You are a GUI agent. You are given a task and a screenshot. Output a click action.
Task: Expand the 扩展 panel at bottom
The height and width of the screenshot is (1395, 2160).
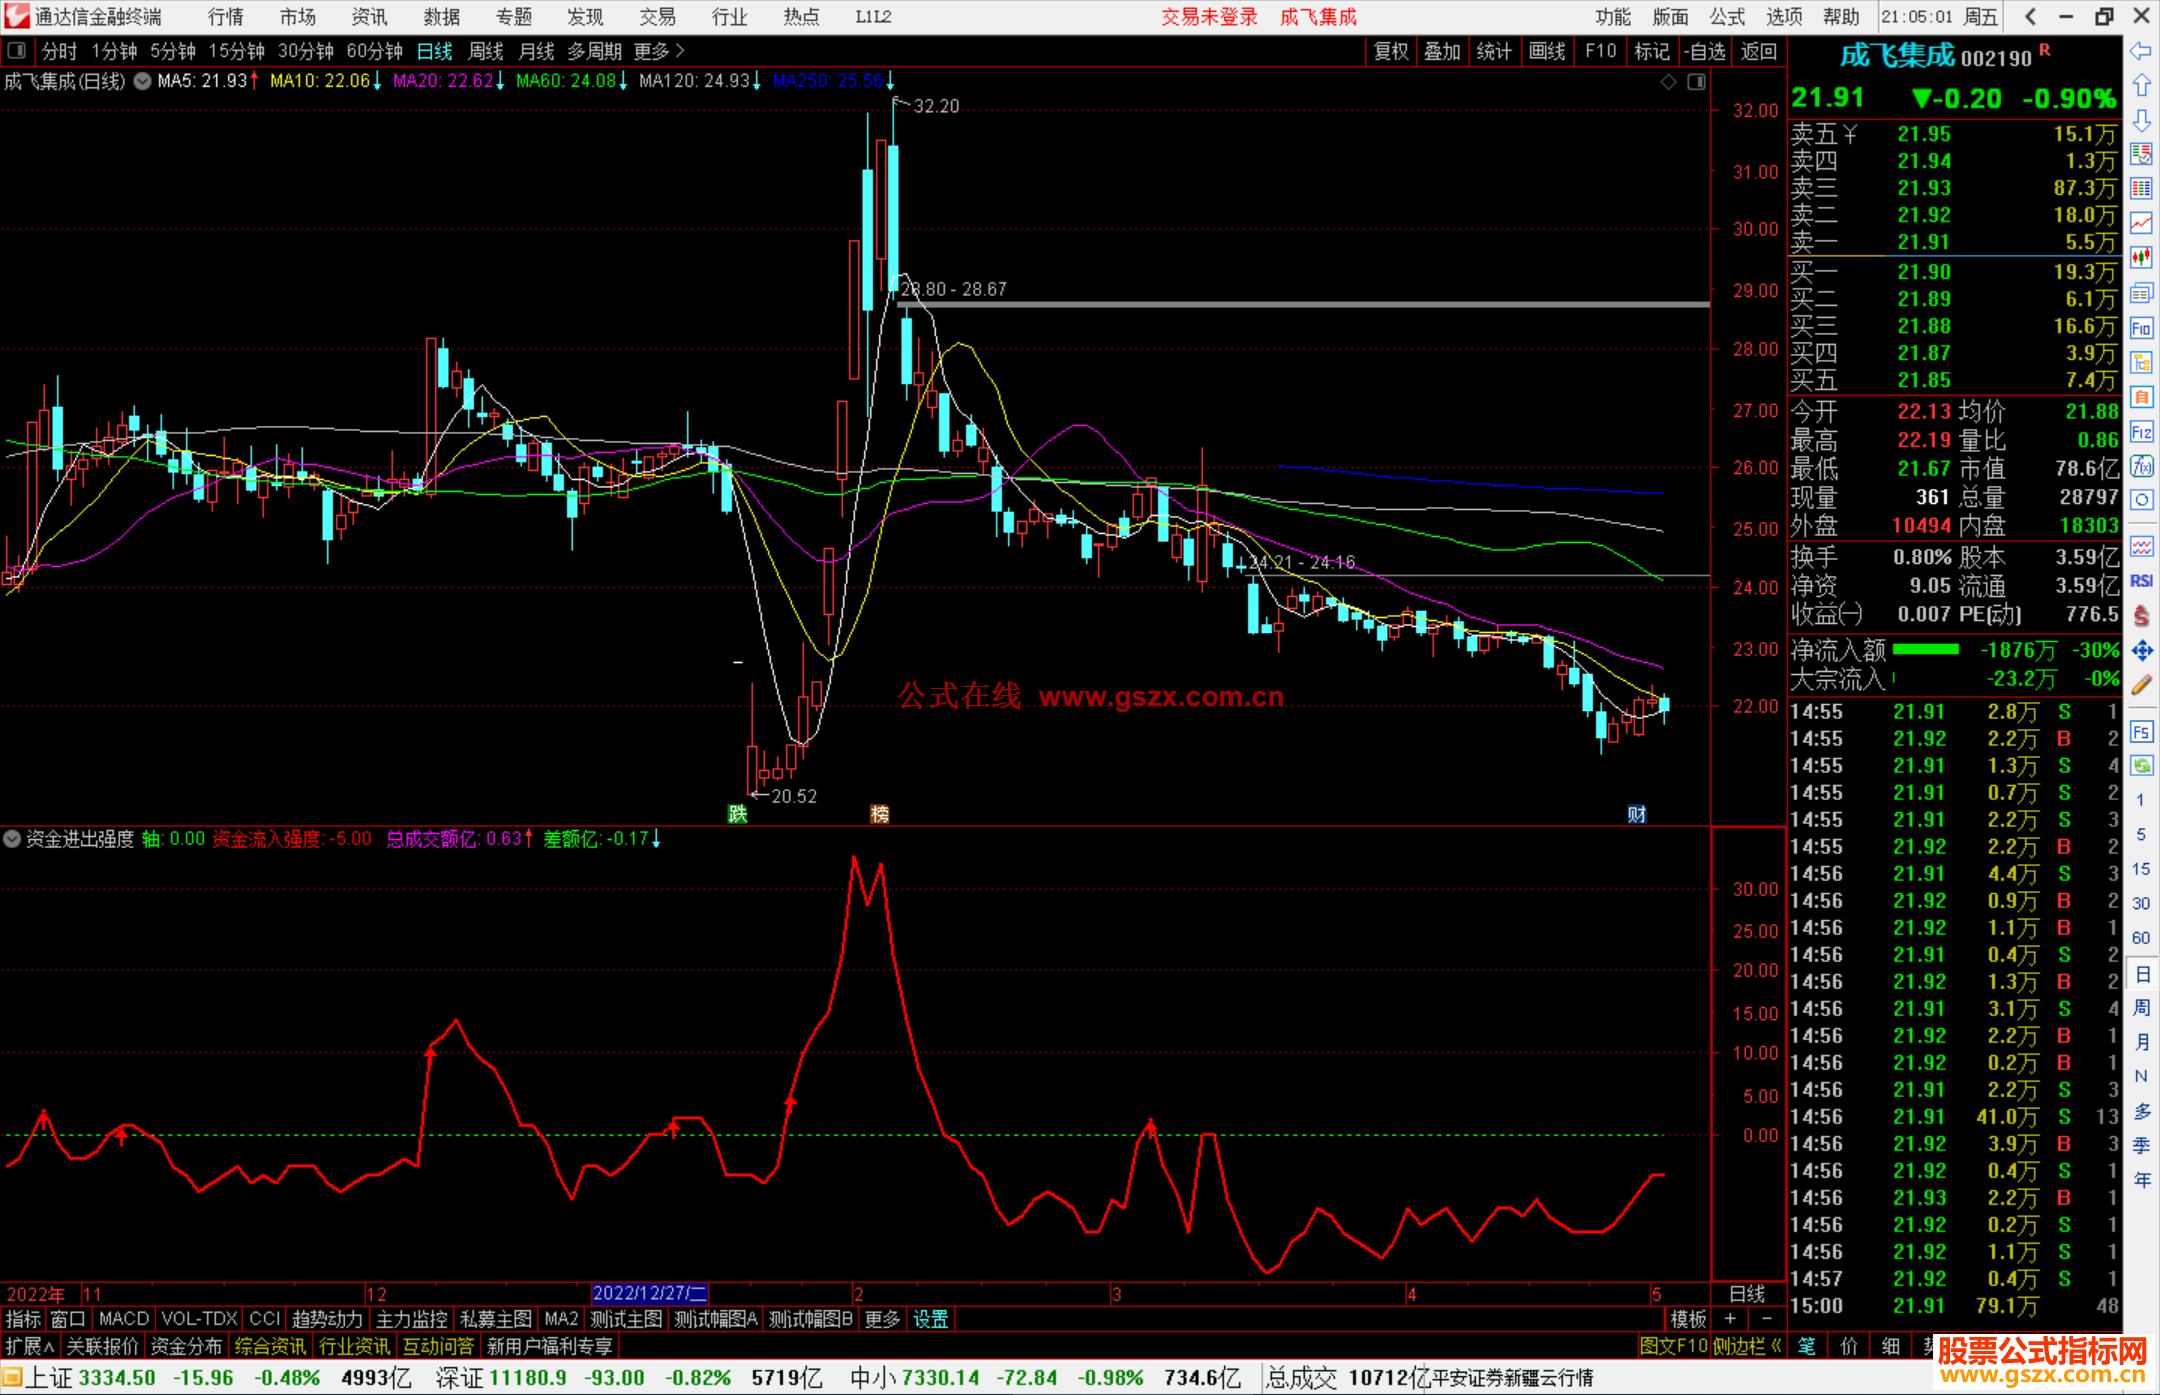[29, 1346]
